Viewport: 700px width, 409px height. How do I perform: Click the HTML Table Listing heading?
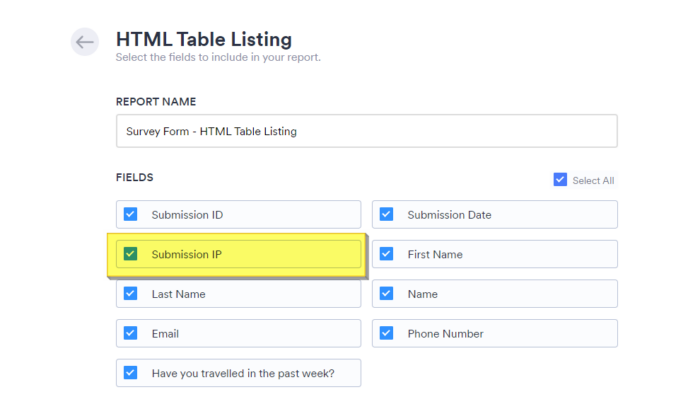click(204, 40)
